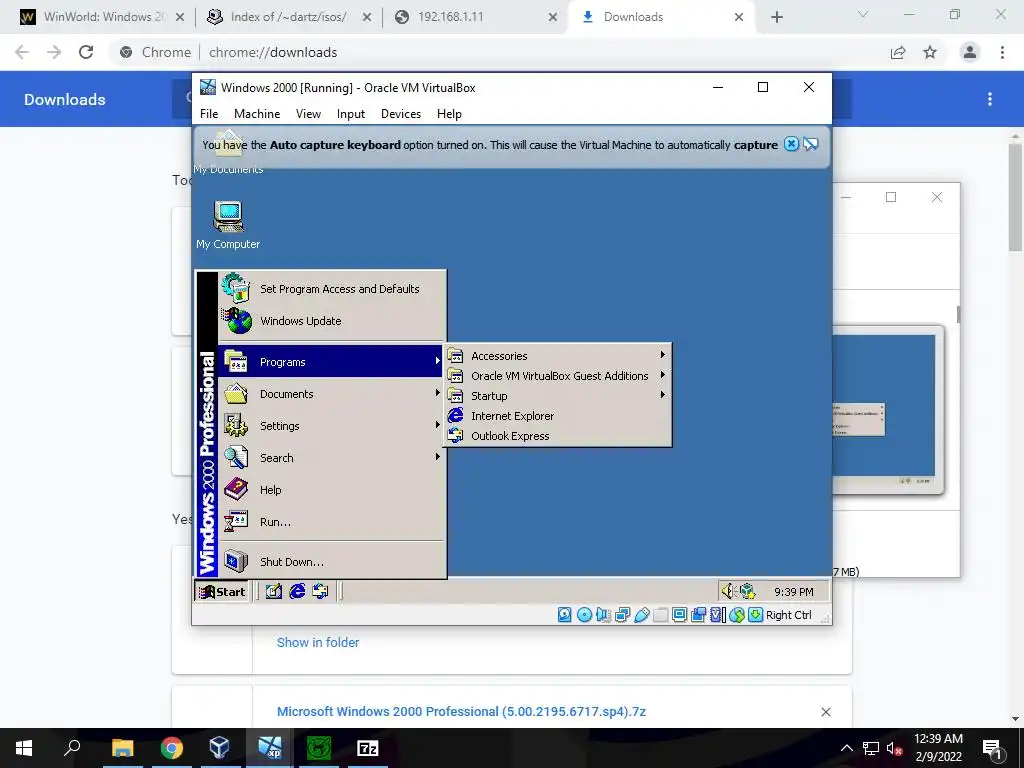This screenshot has width=1024, height=768.
Task: Open the VirtualBox Machine menu
Action: tap(257, 114)
